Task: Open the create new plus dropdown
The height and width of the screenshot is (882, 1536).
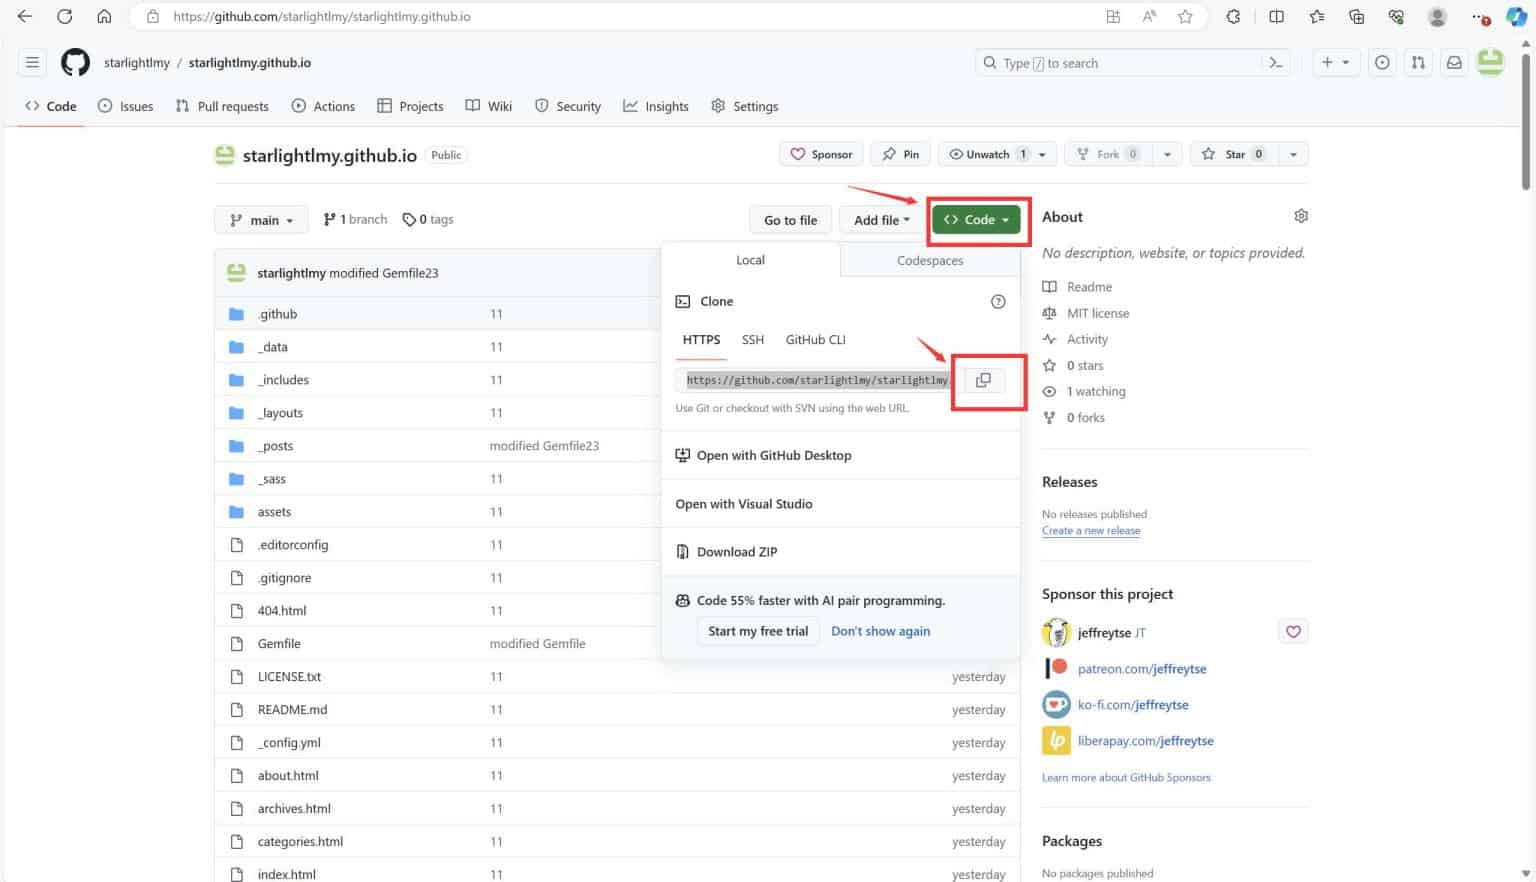Action: (x=1335, y=62)
